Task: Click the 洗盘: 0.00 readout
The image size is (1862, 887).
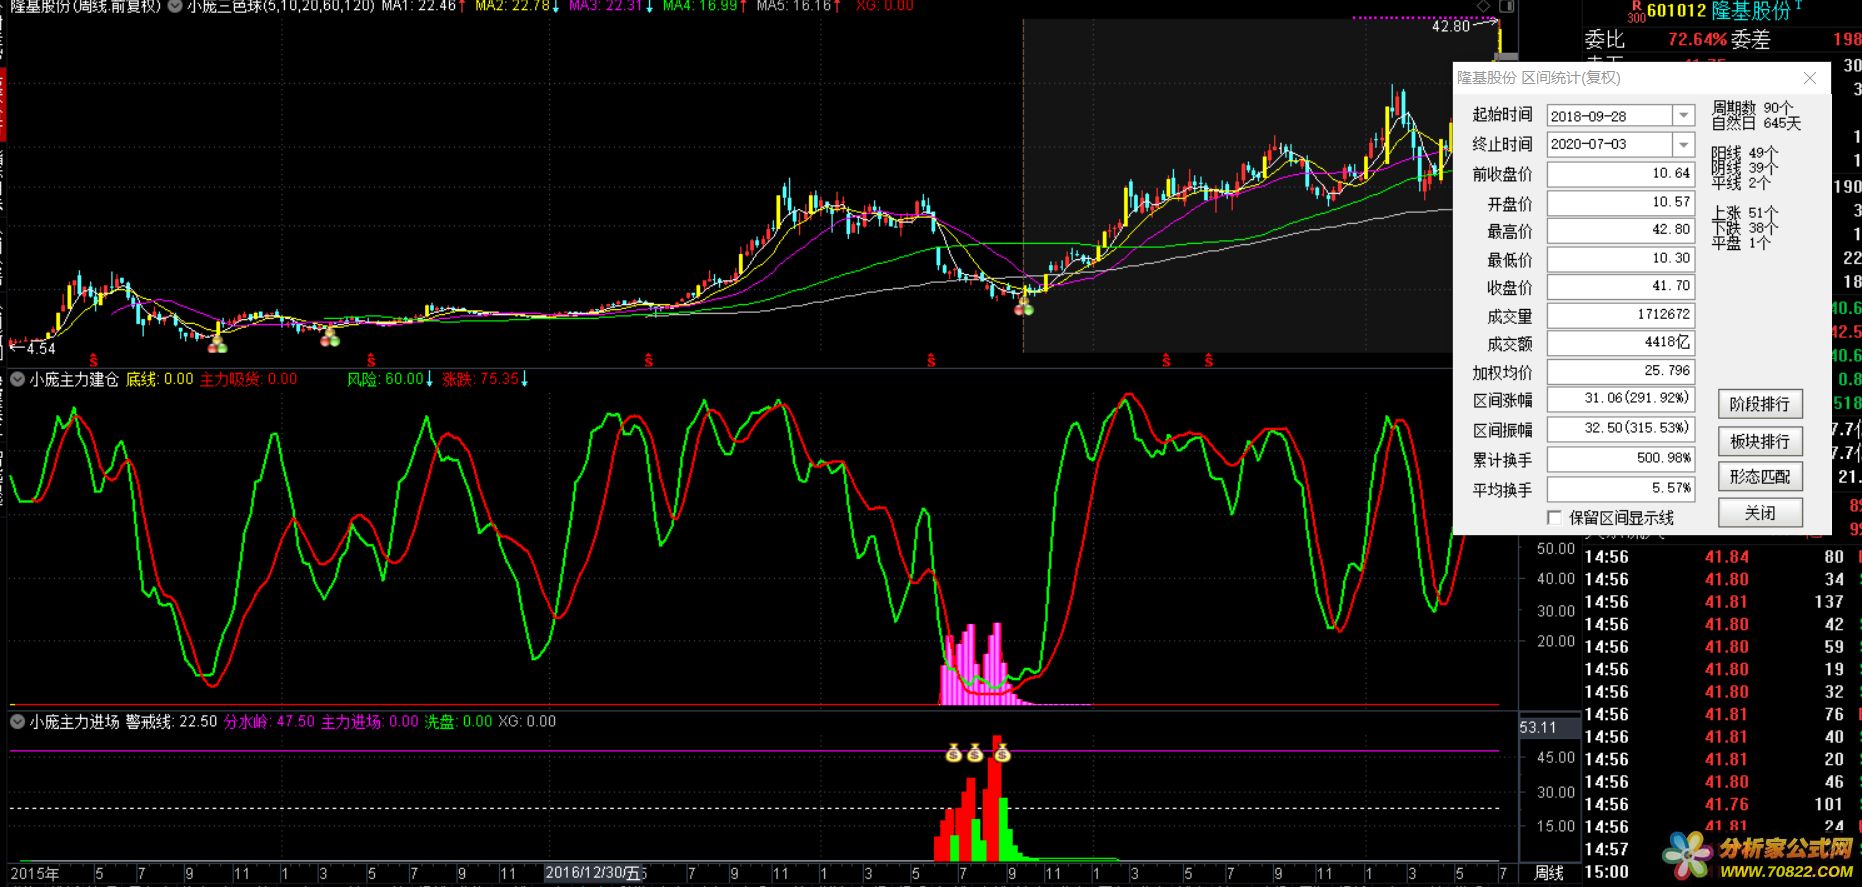Action: click(x=459, y=721)
